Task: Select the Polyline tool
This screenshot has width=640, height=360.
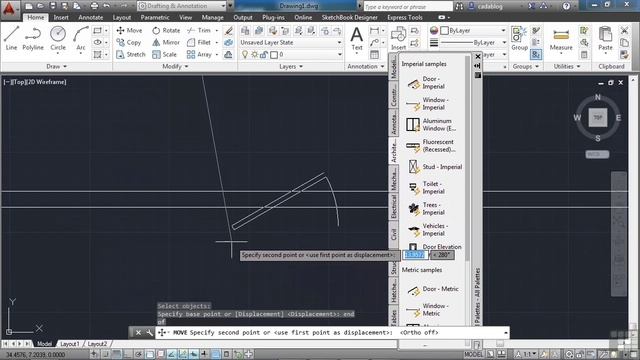Action: click(33, 38)
